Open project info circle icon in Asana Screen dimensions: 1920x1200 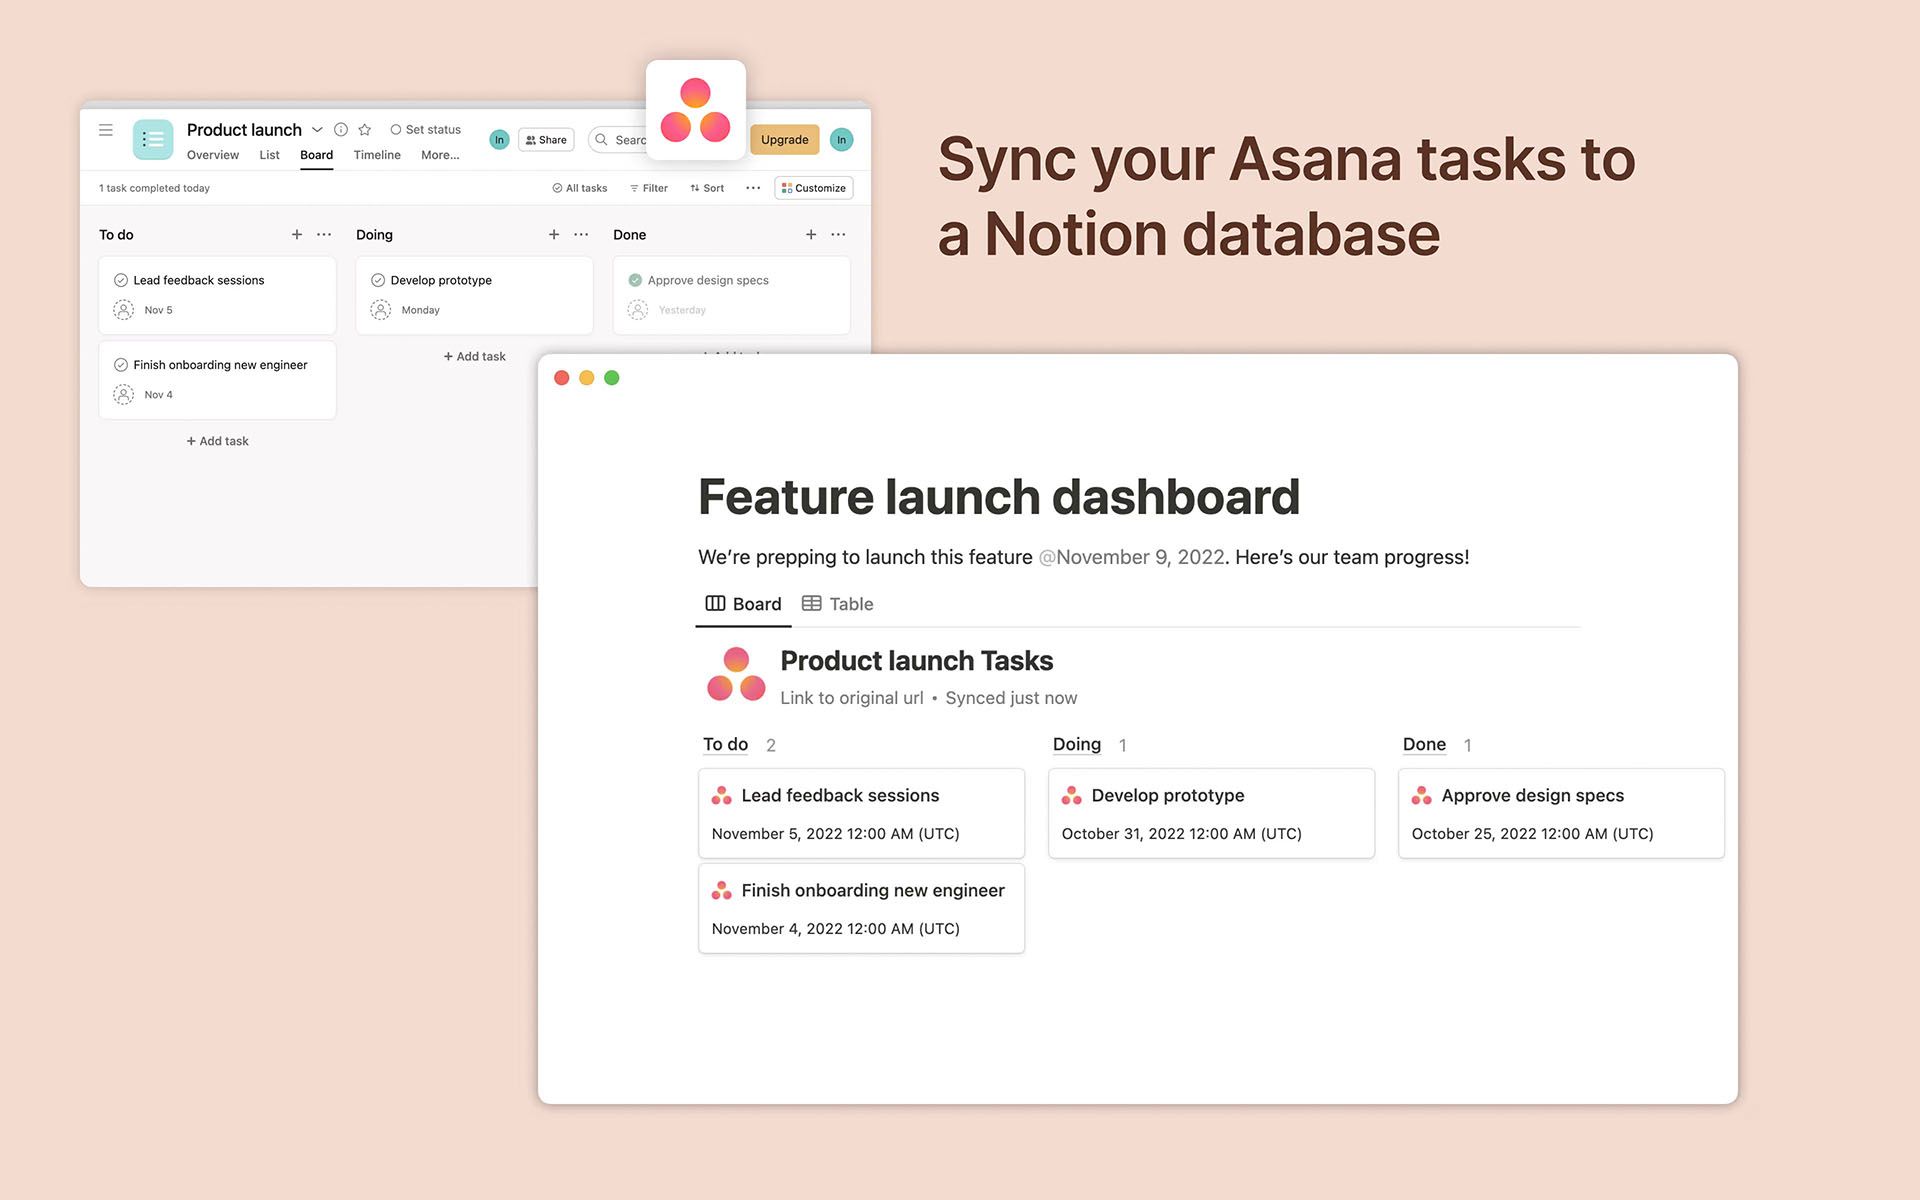pyautogui.click(x=341, y=130)
